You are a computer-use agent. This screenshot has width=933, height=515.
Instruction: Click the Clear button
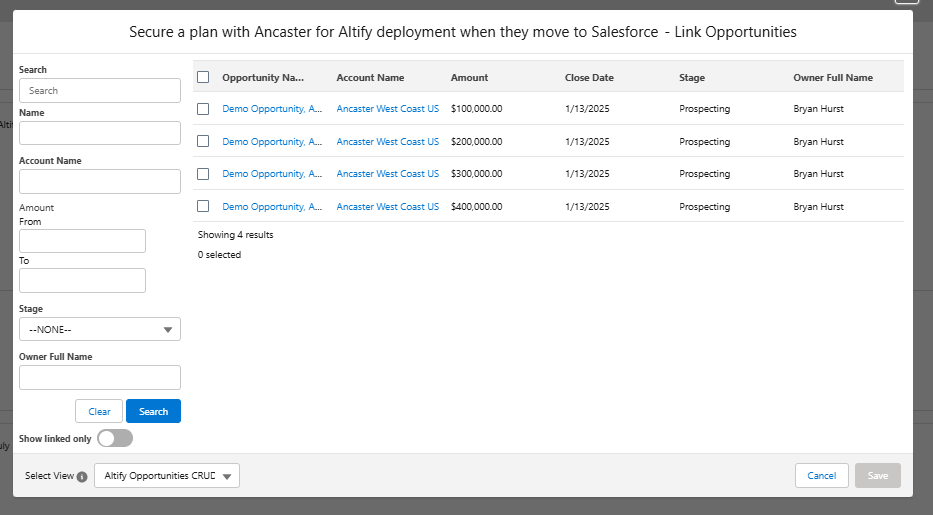pos(99,411)
